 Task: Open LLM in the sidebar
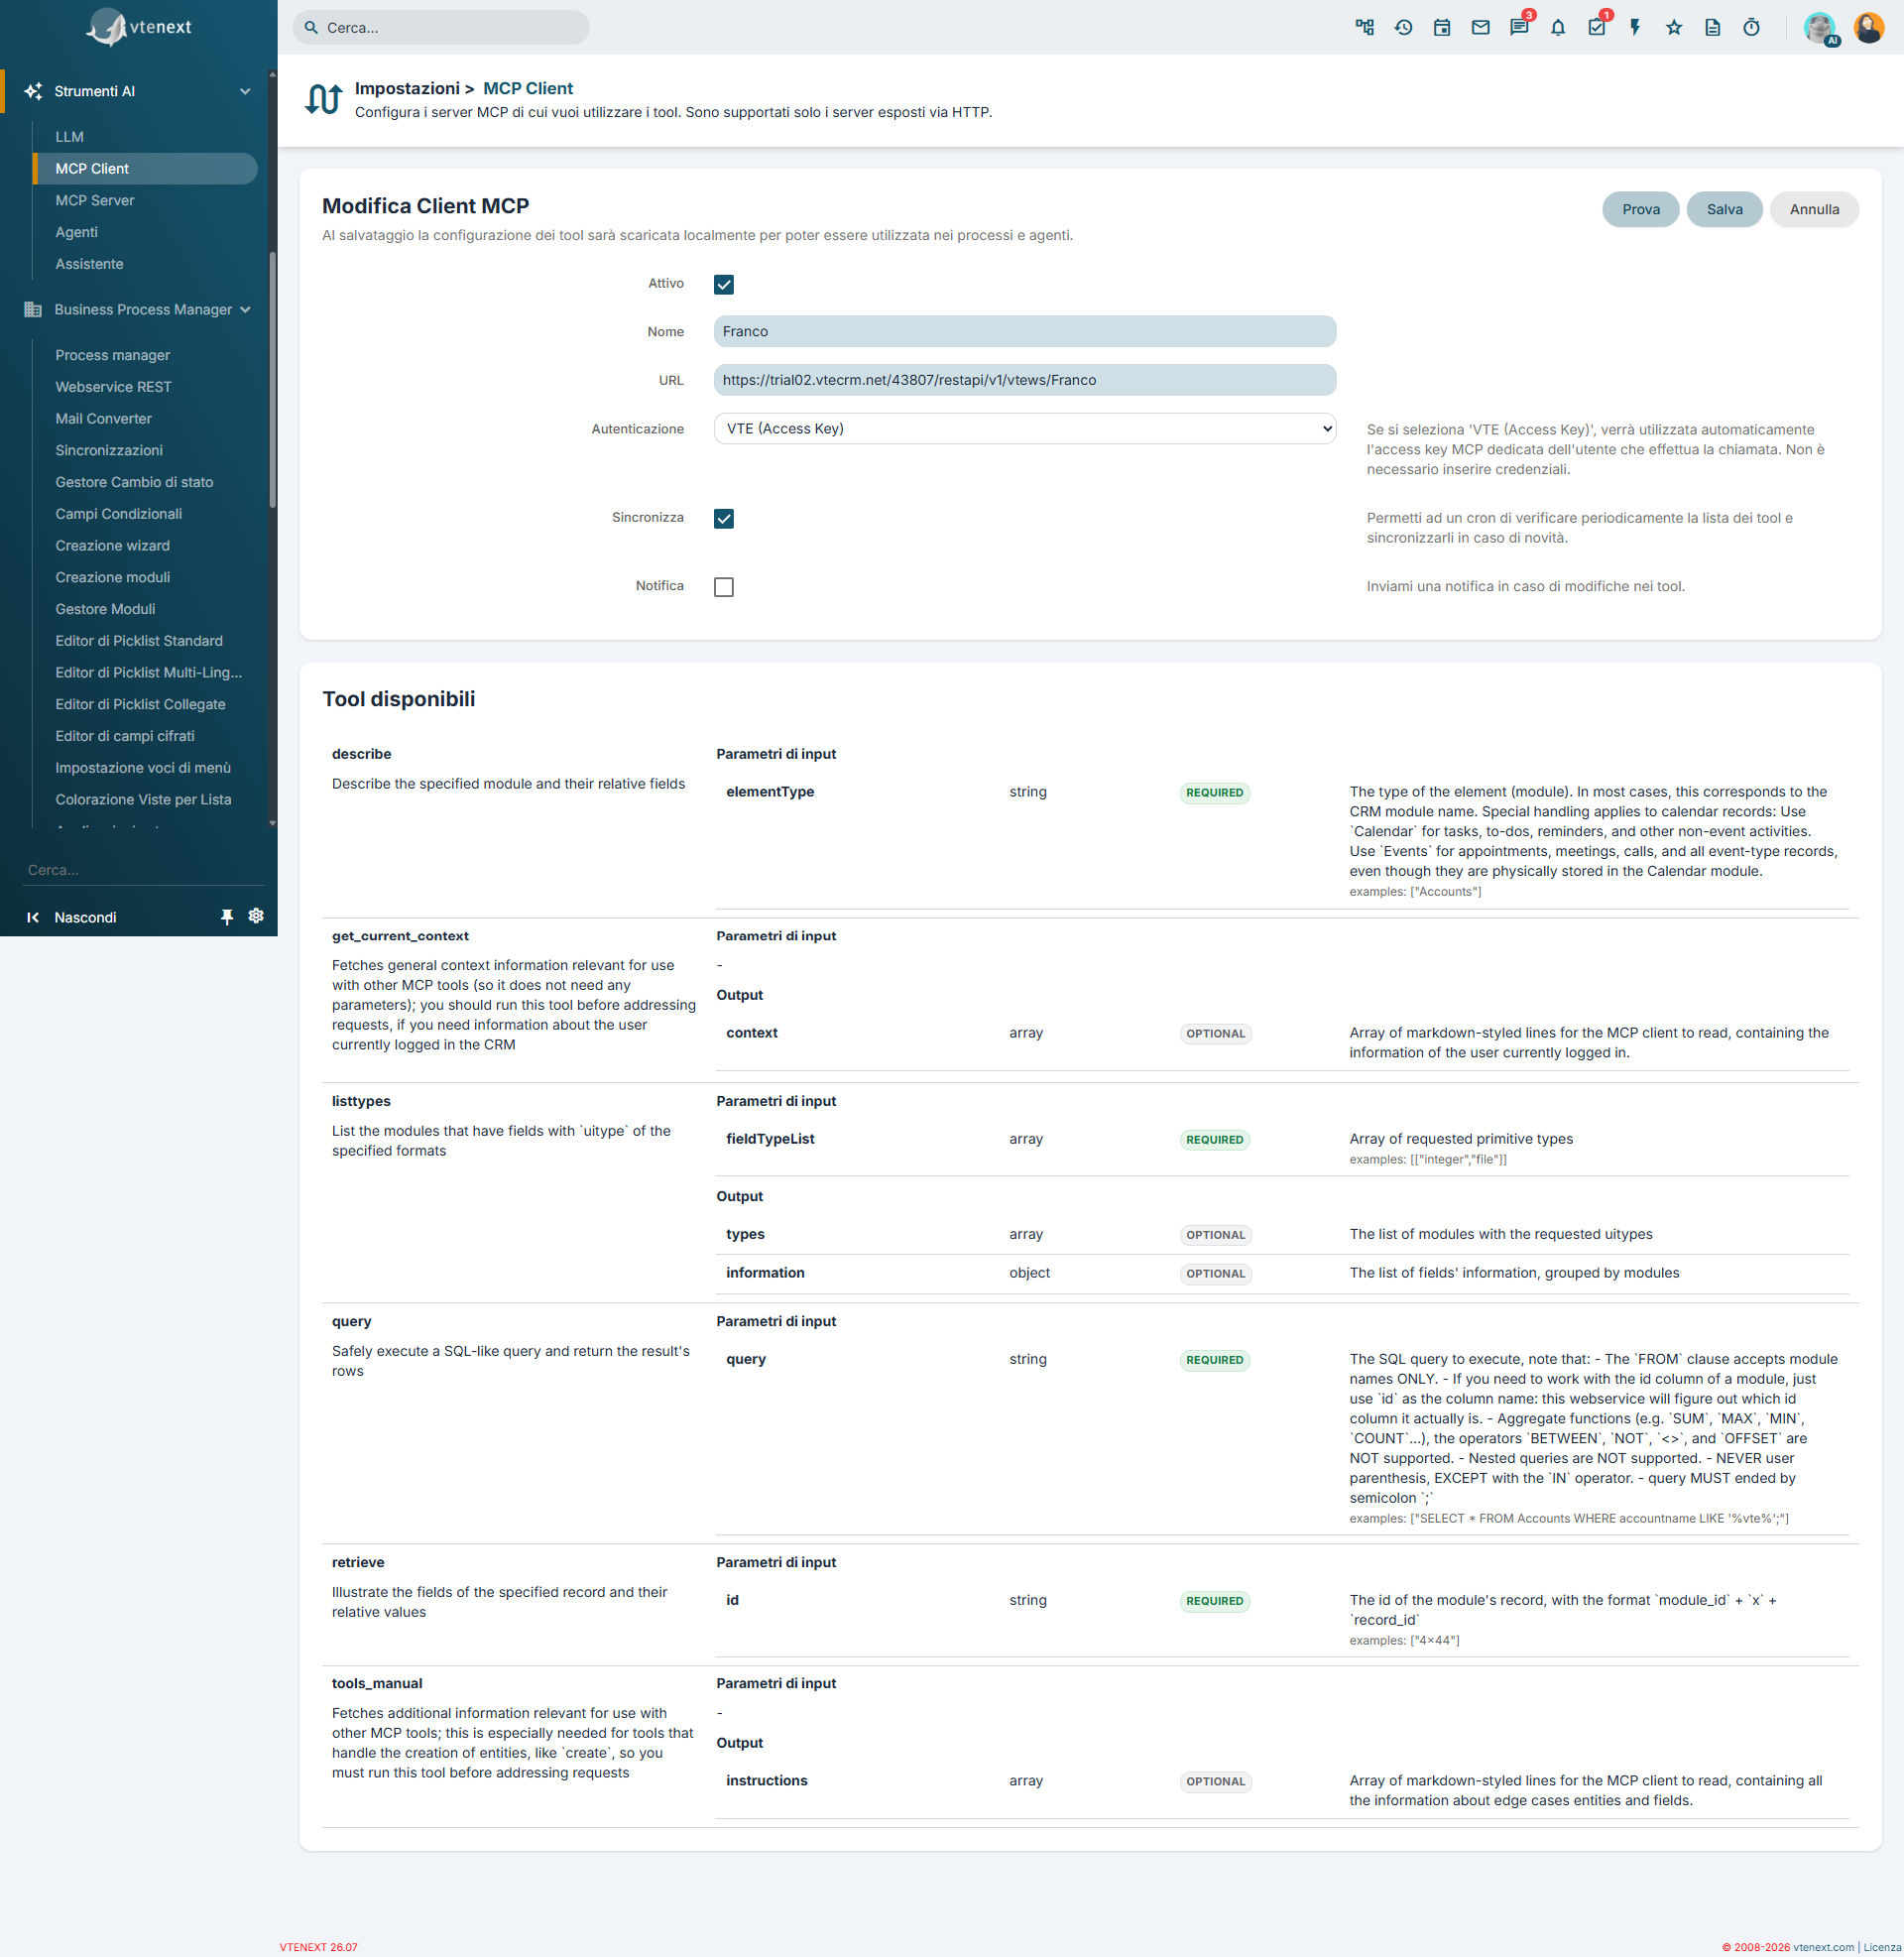click(x=70, y=137)
